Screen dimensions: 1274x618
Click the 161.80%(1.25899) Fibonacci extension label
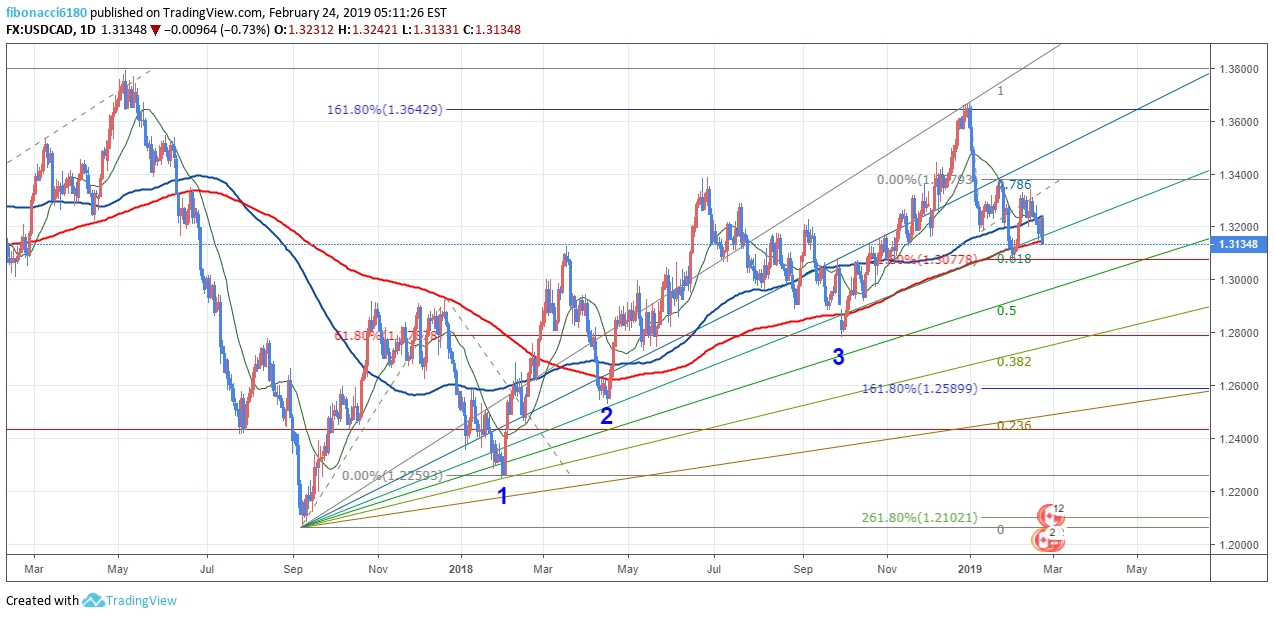click(919, 388)
